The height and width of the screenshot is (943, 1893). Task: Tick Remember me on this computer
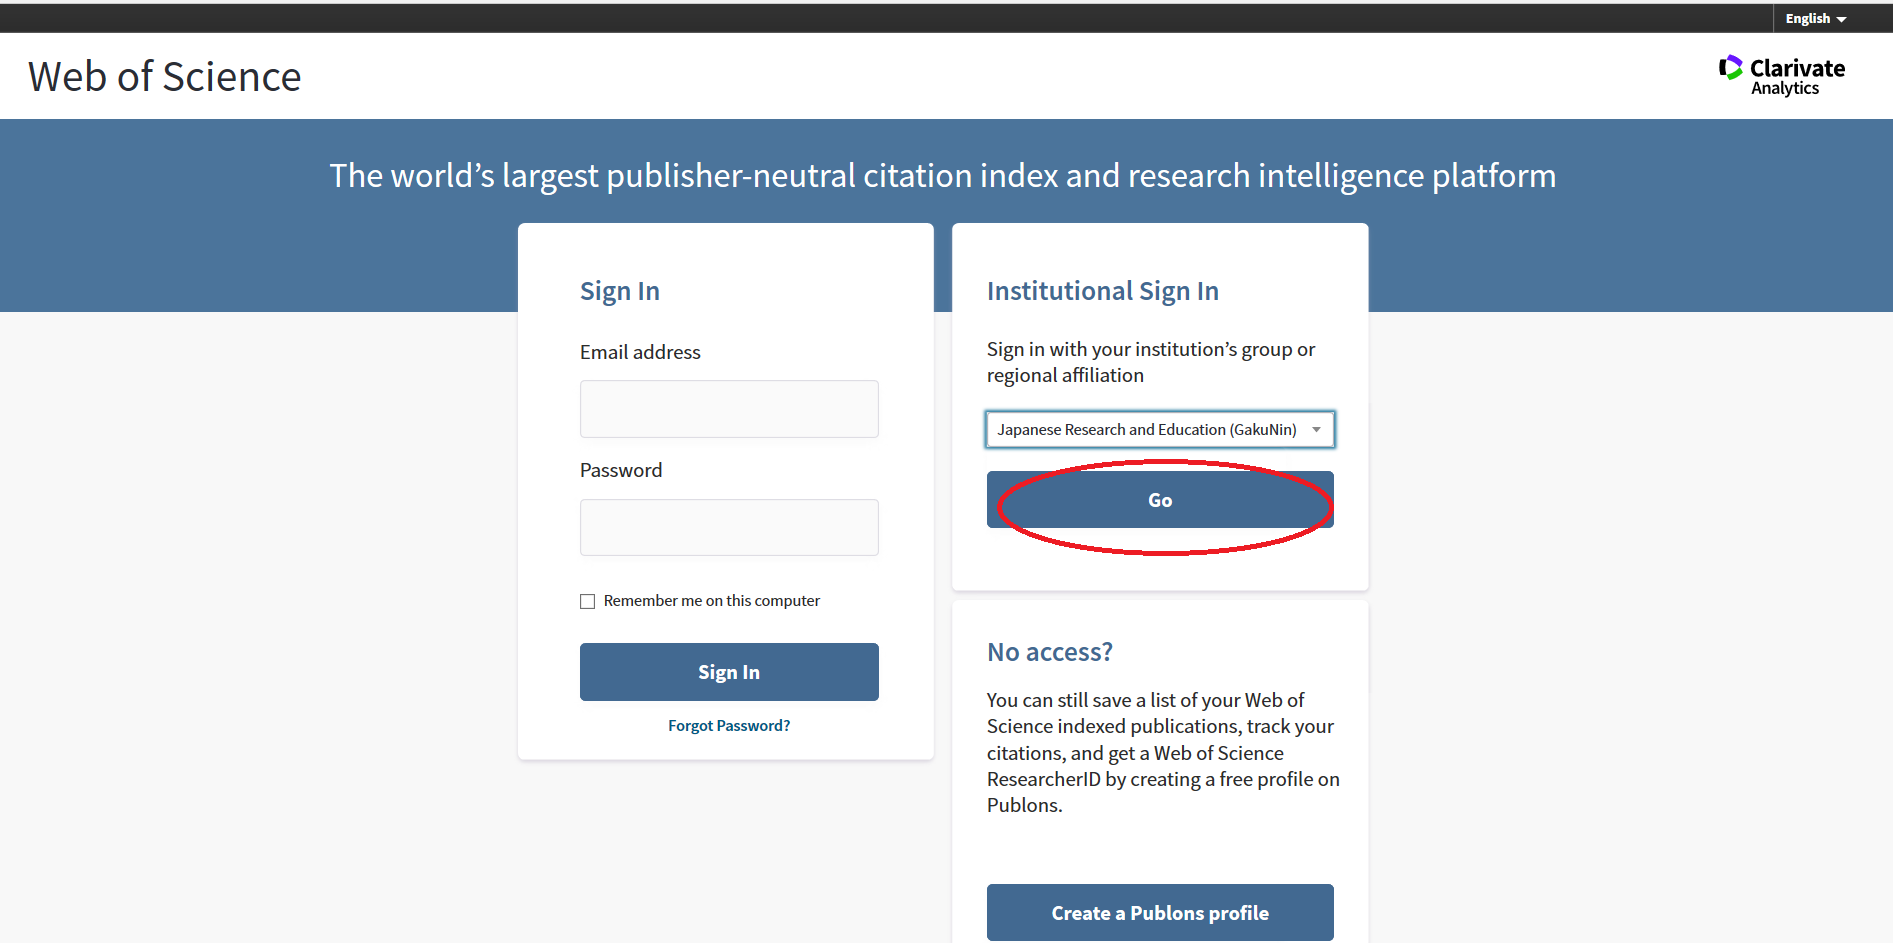click(588, 601)
